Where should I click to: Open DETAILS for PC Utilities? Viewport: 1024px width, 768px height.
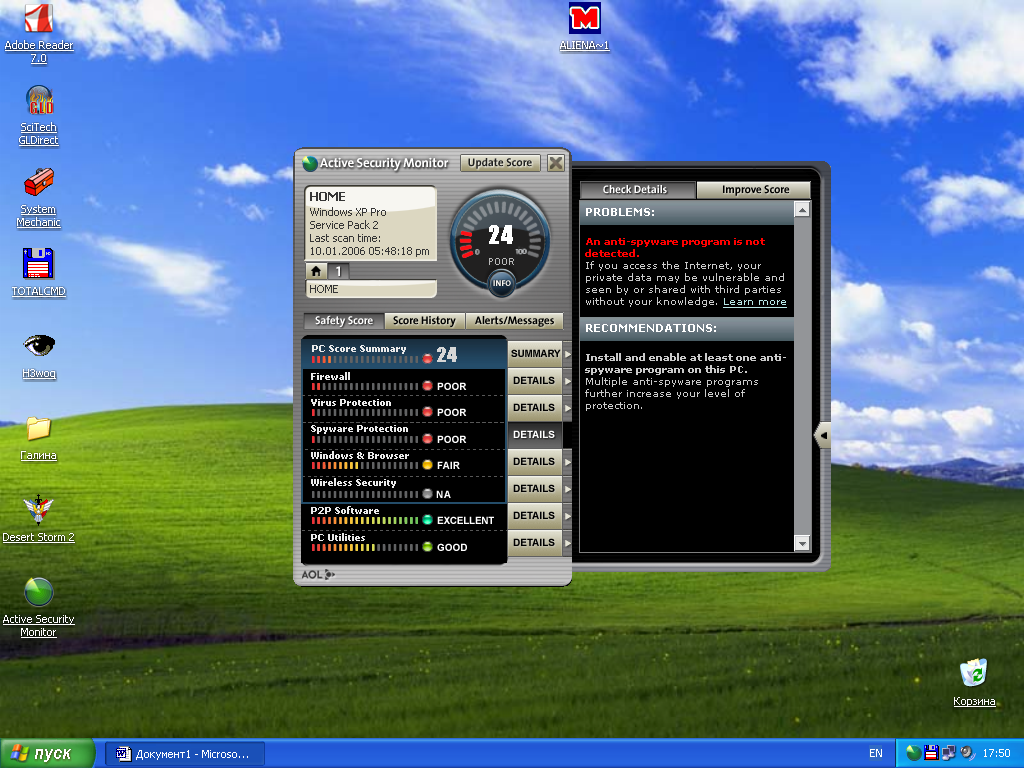pos(535,543)
